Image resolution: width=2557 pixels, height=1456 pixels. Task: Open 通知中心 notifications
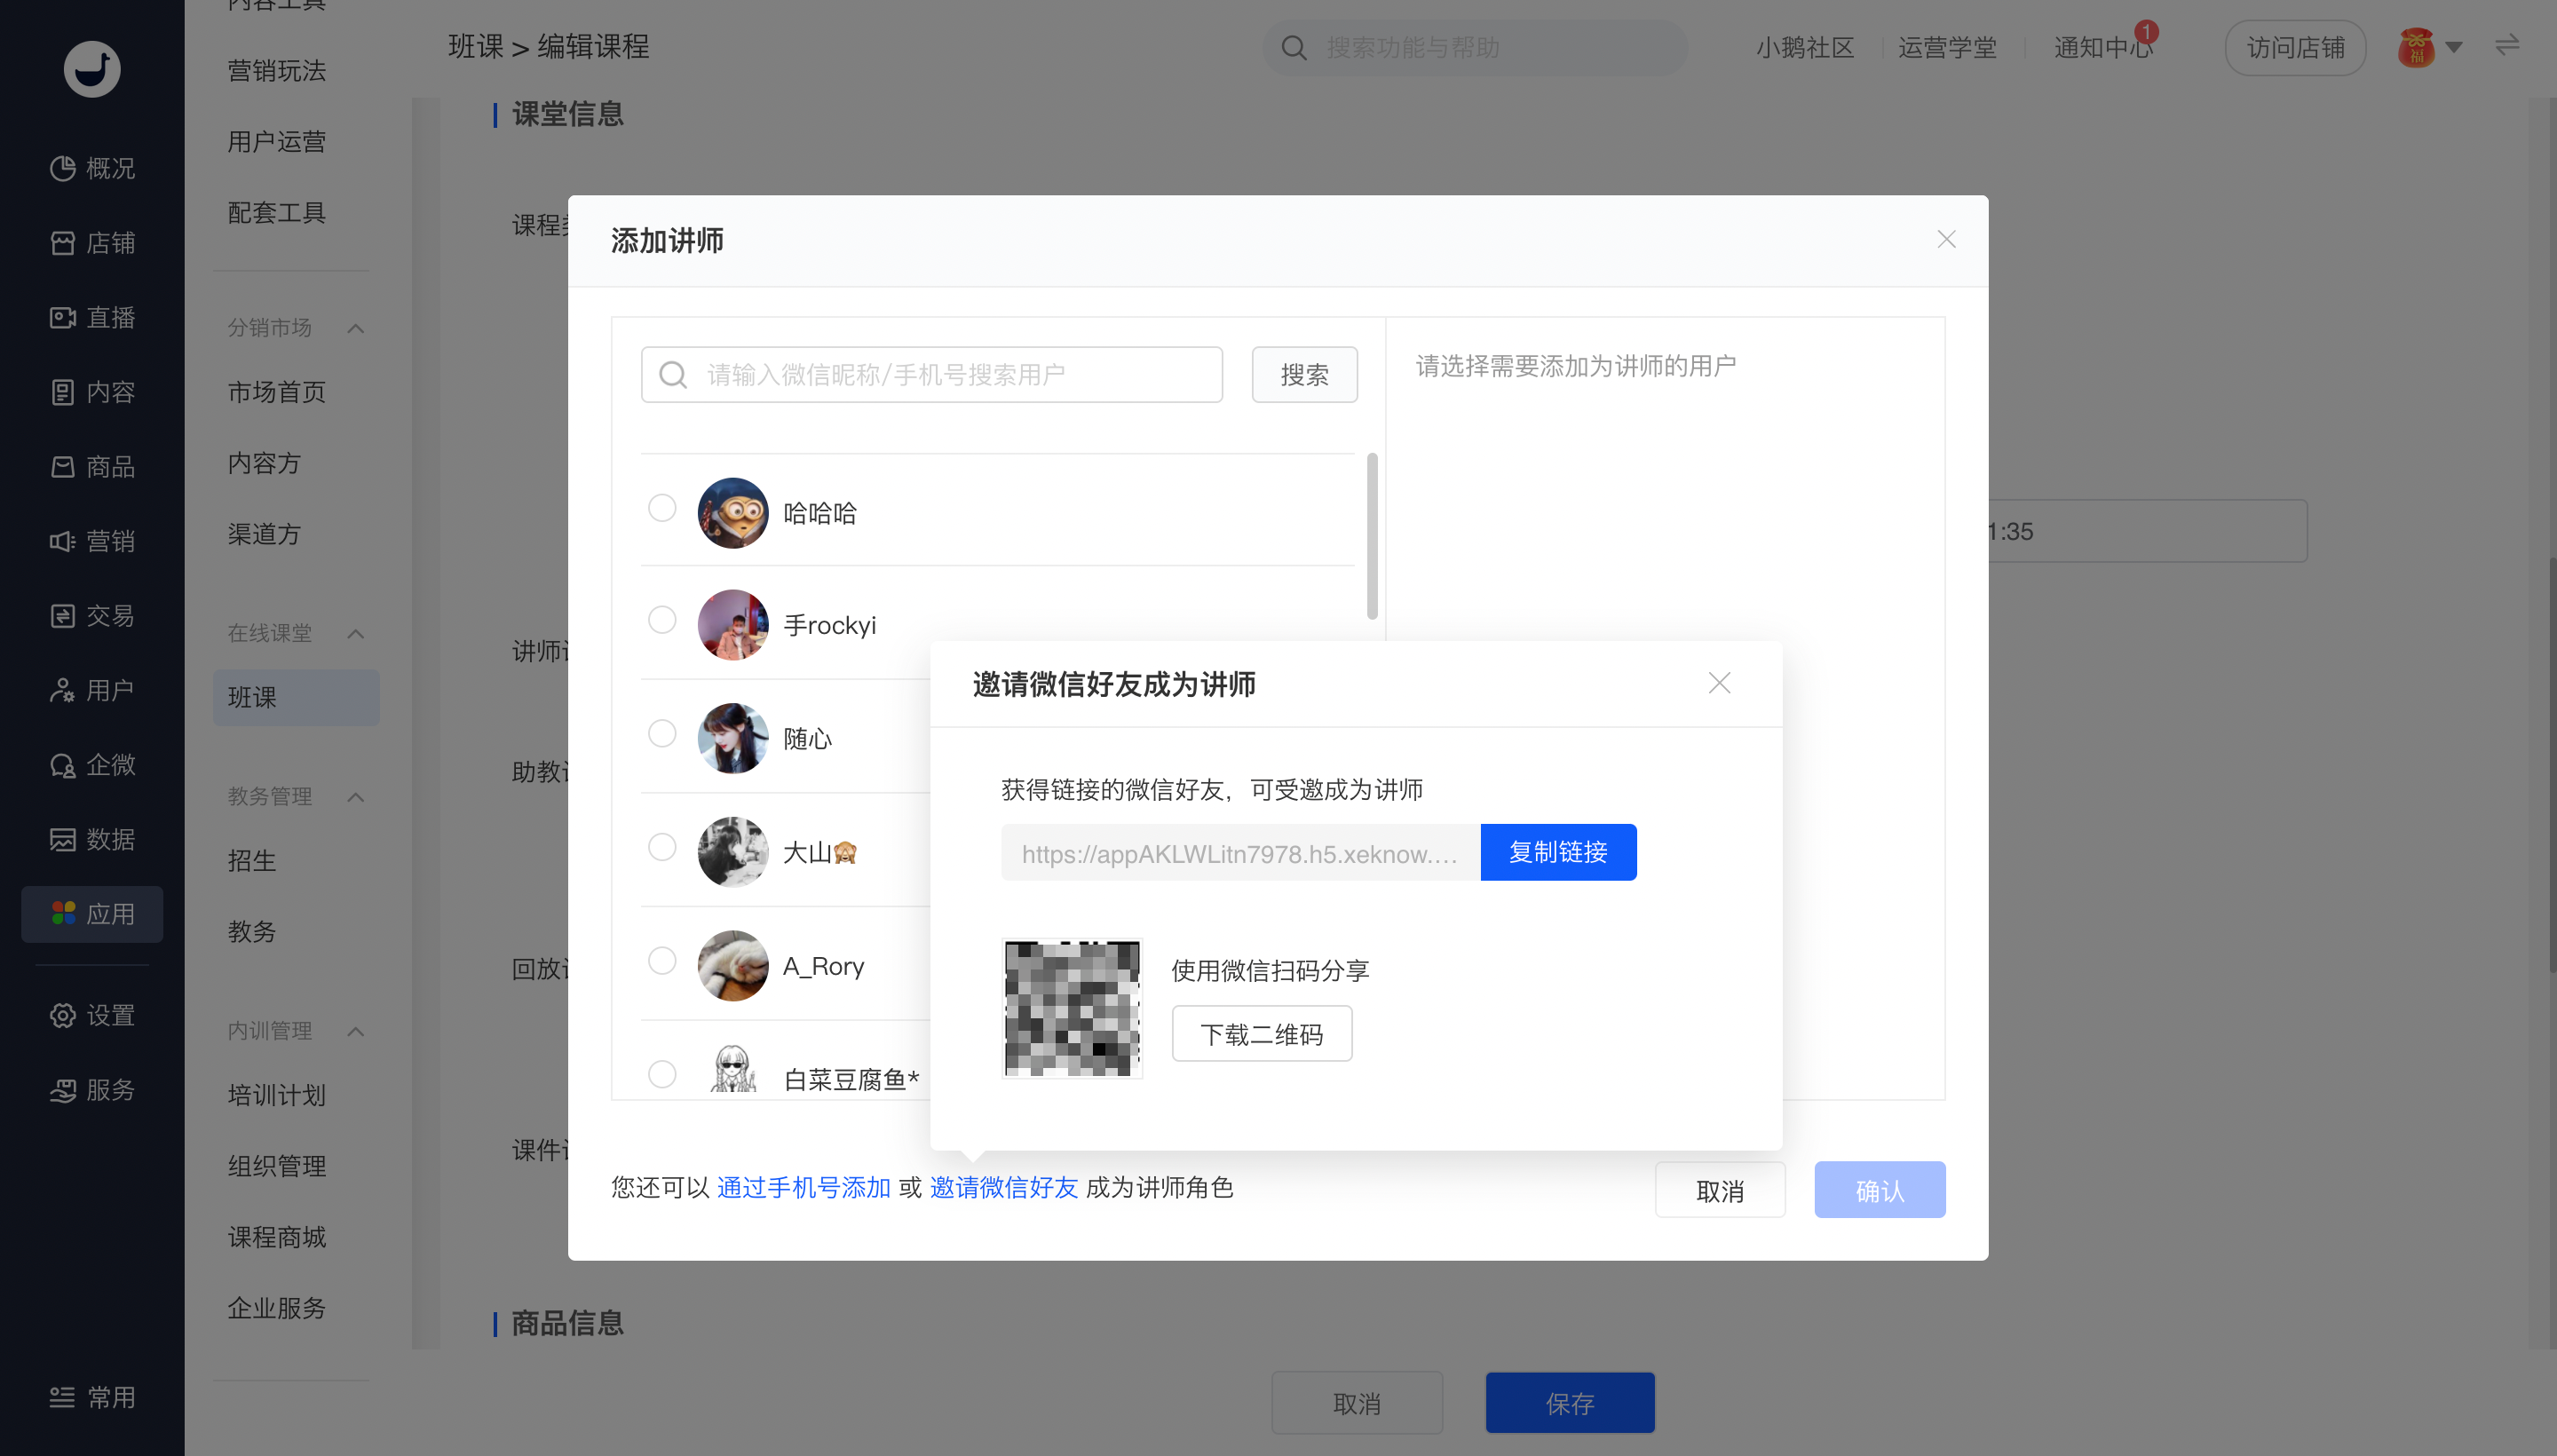(2102, 47)
